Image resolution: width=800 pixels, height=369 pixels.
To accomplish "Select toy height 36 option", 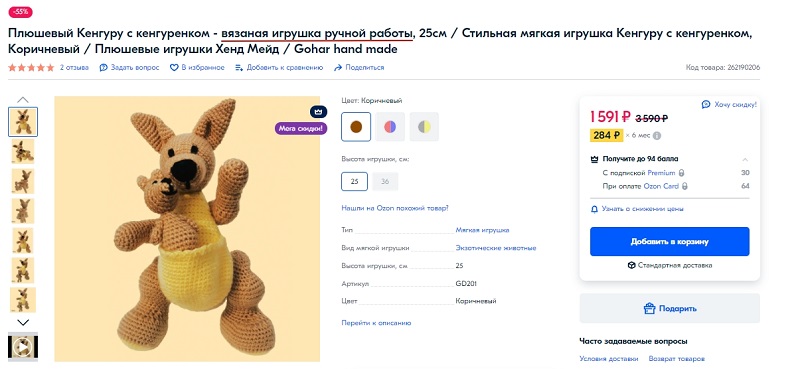I will [x=385, y=182].
